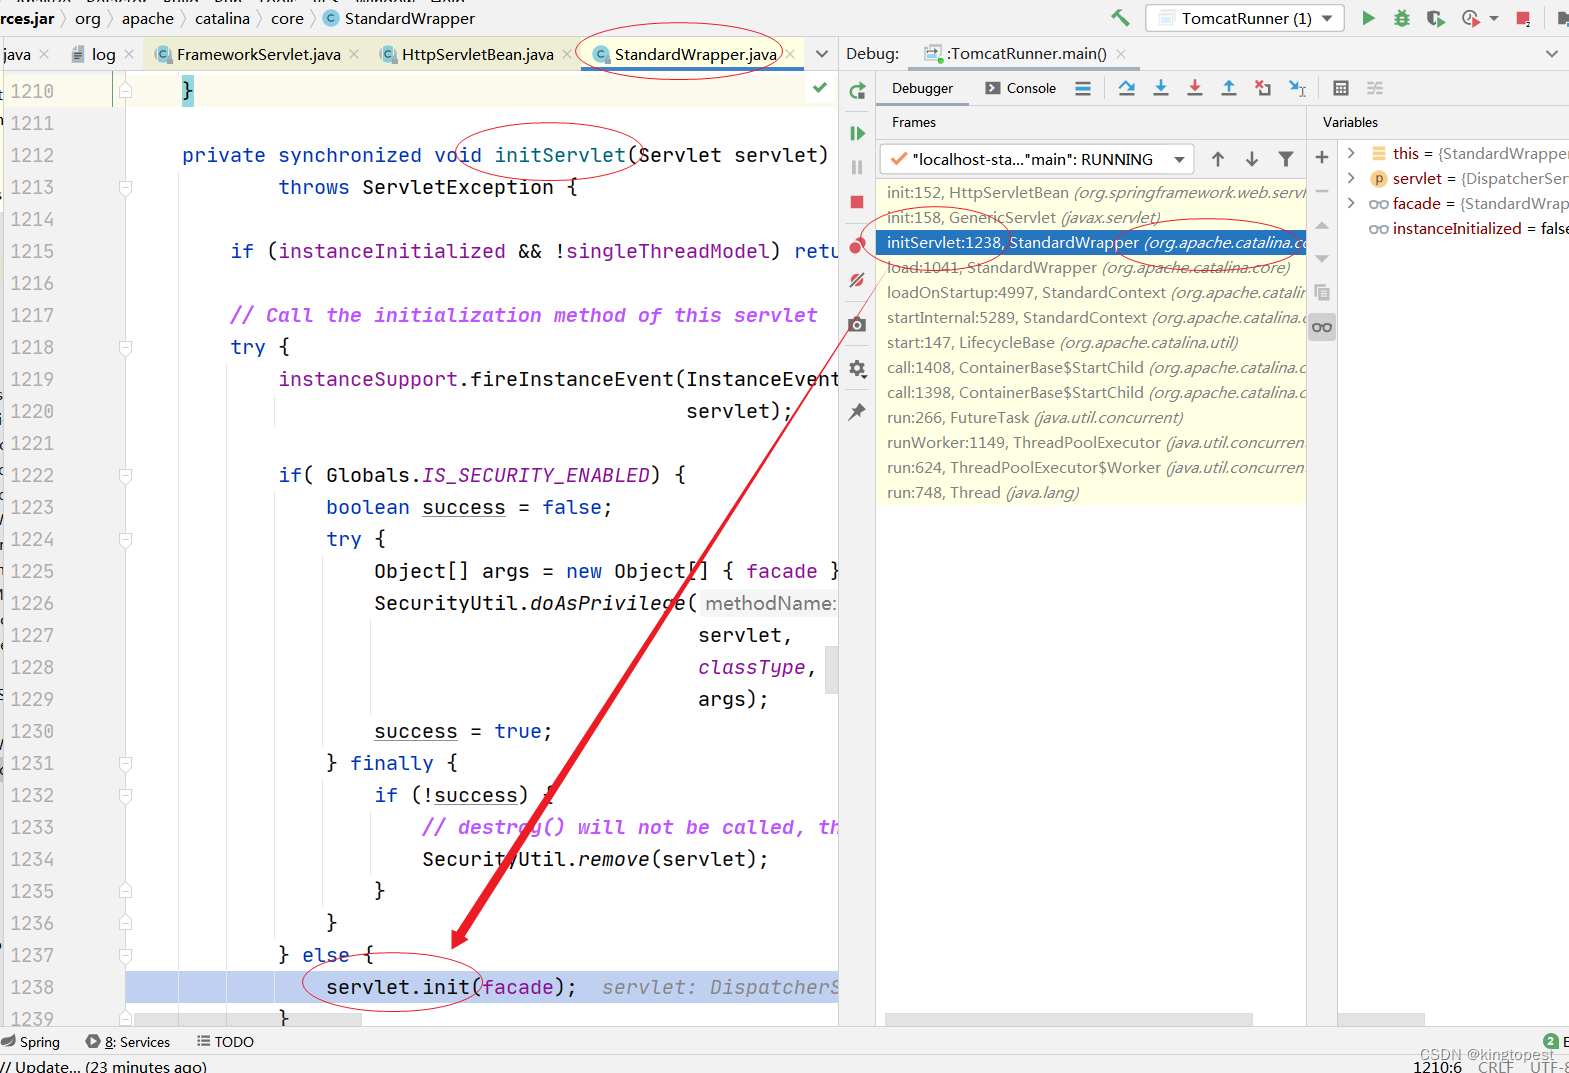This screenshot has height=1073, width=1569.
Task: Click Step Into
Action: pyautogui.click(x=1161, y=88)
